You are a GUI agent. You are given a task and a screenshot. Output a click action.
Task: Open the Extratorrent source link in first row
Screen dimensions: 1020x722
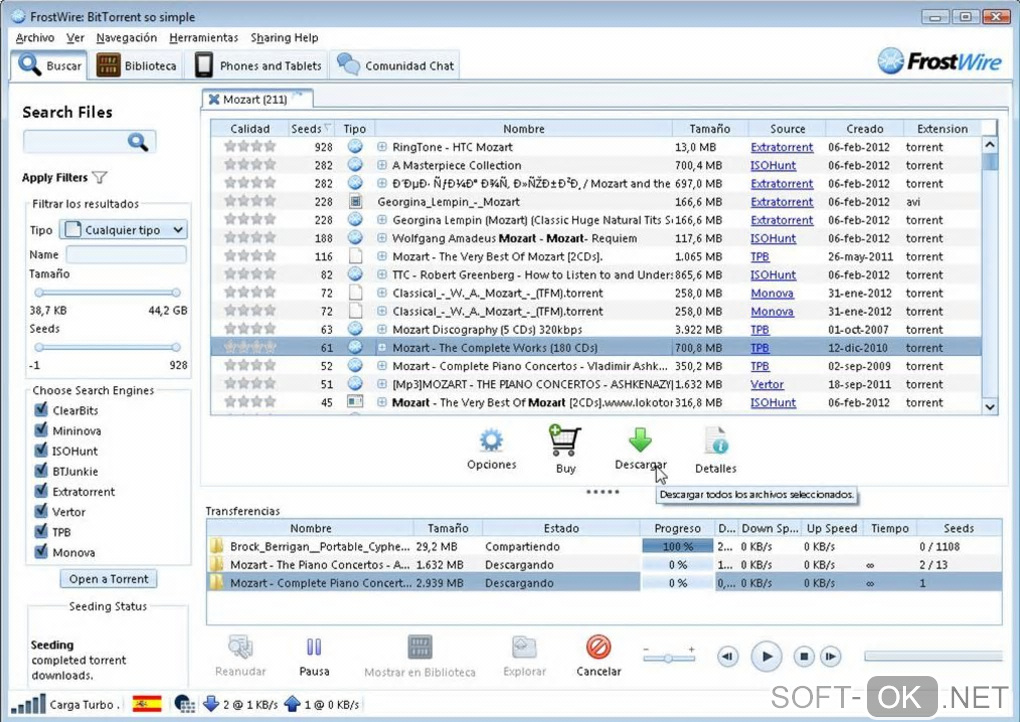click(781, 148)
